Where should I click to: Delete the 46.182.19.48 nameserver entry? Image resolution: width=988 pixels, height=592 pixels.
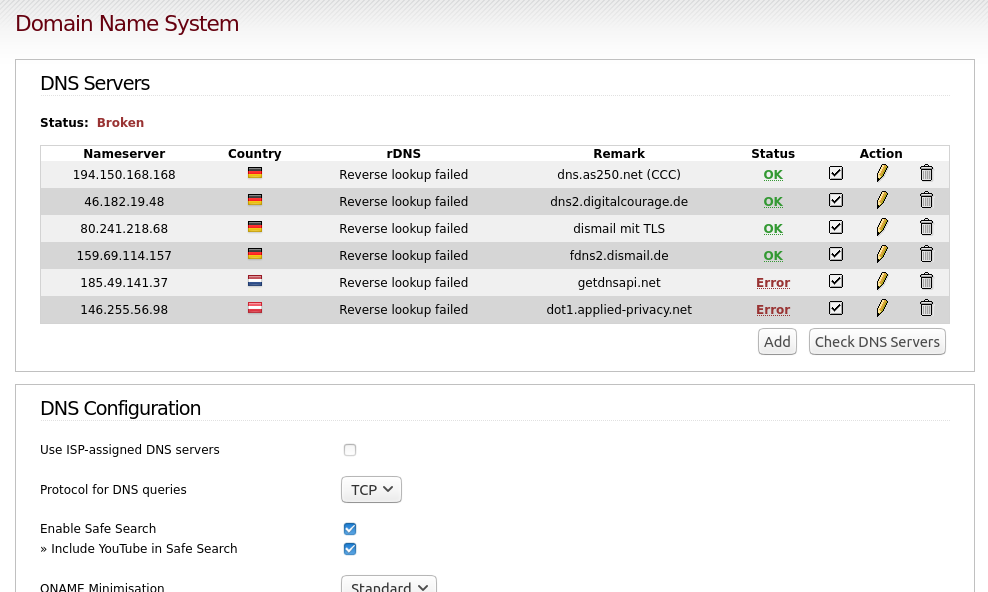926,200
